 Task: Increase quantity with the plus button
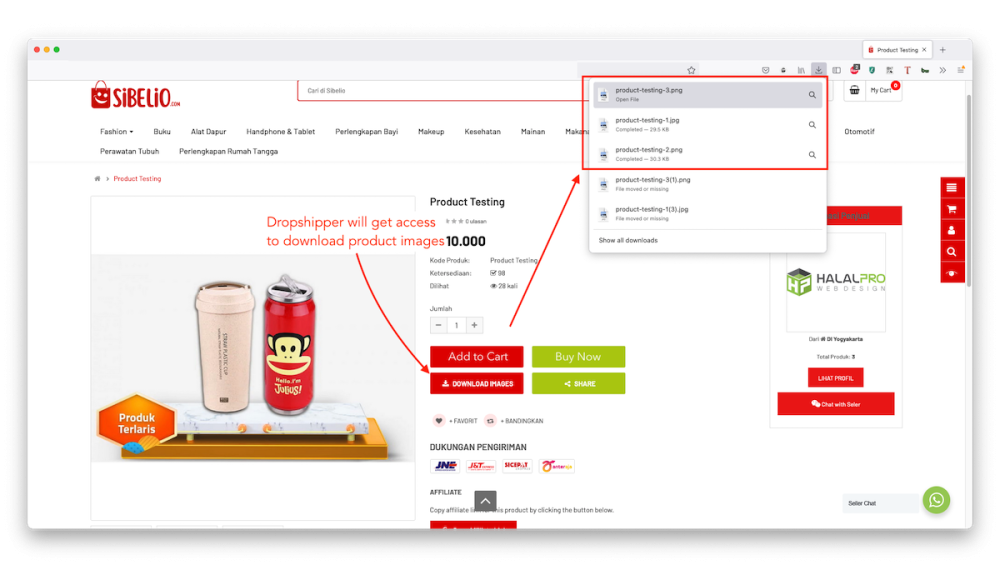point(474,325)
